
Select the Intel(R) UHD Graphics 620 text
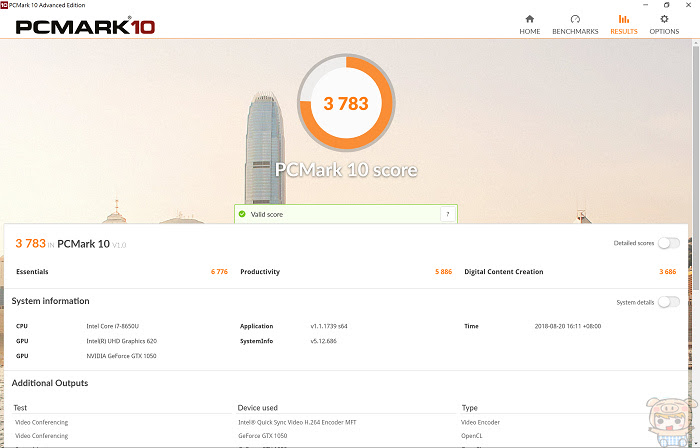pyautogui.click(x=121, y=341)
